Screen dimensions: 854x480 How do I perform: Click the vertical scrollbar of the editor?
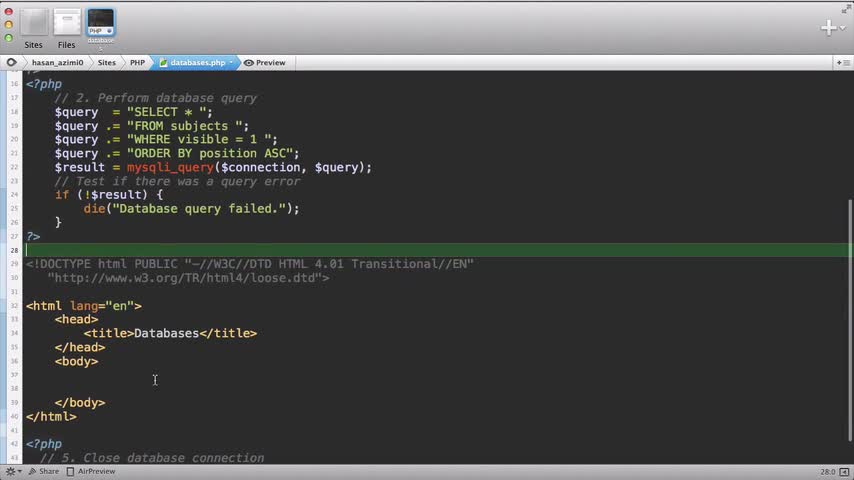click(850, 320)
